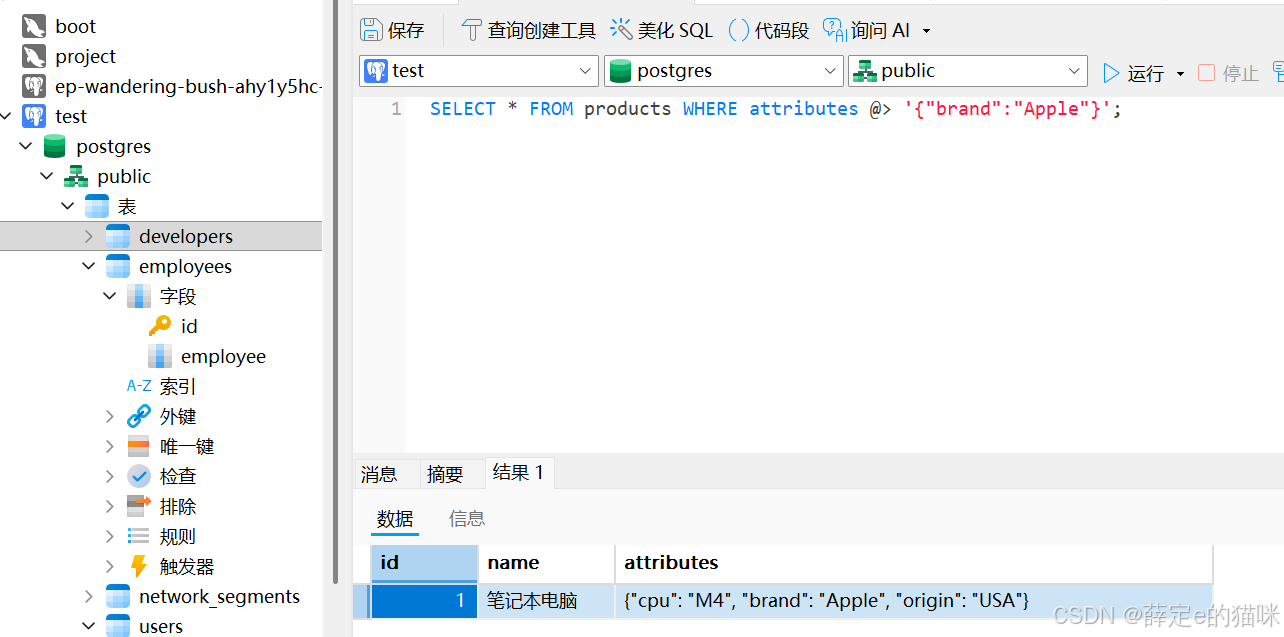
Task: Click the attributes column header
Action: click(x=913, y=563)
